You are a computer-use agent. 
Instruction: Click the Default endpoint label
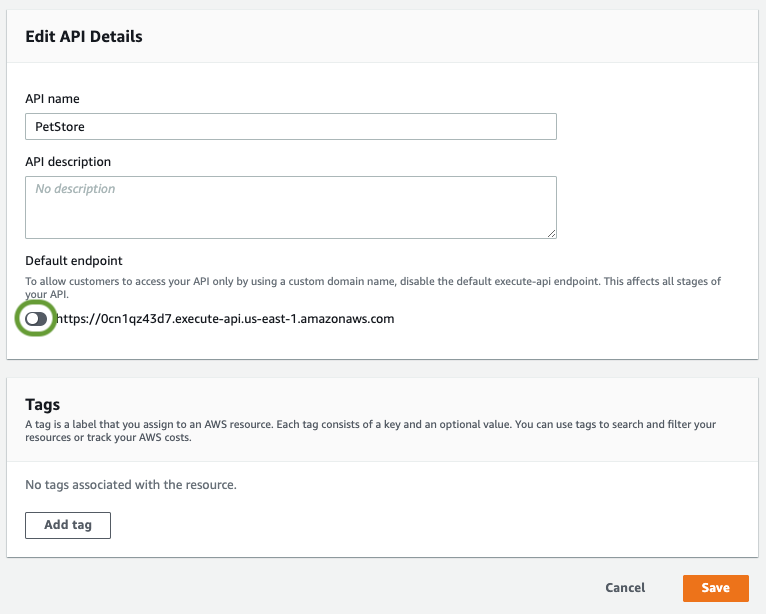(73, 260)
